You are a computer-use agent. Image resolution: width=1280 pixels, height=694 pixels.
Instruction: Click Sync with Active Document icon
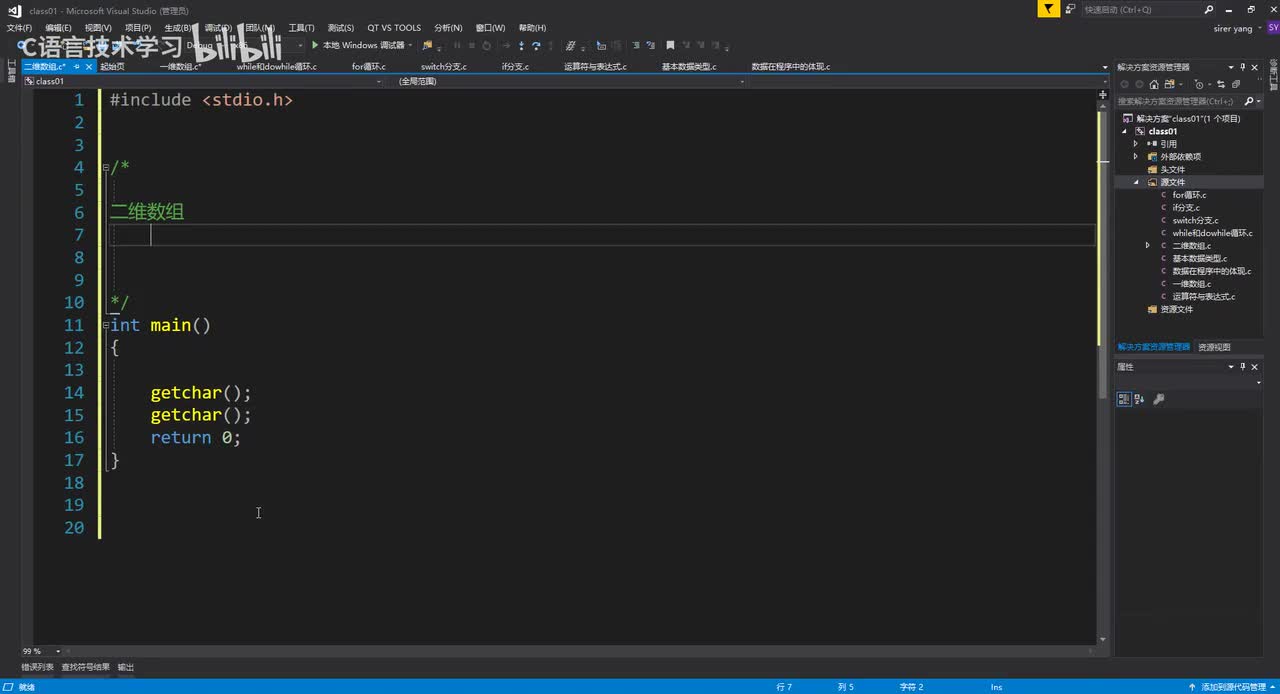tap(1221, 85)
